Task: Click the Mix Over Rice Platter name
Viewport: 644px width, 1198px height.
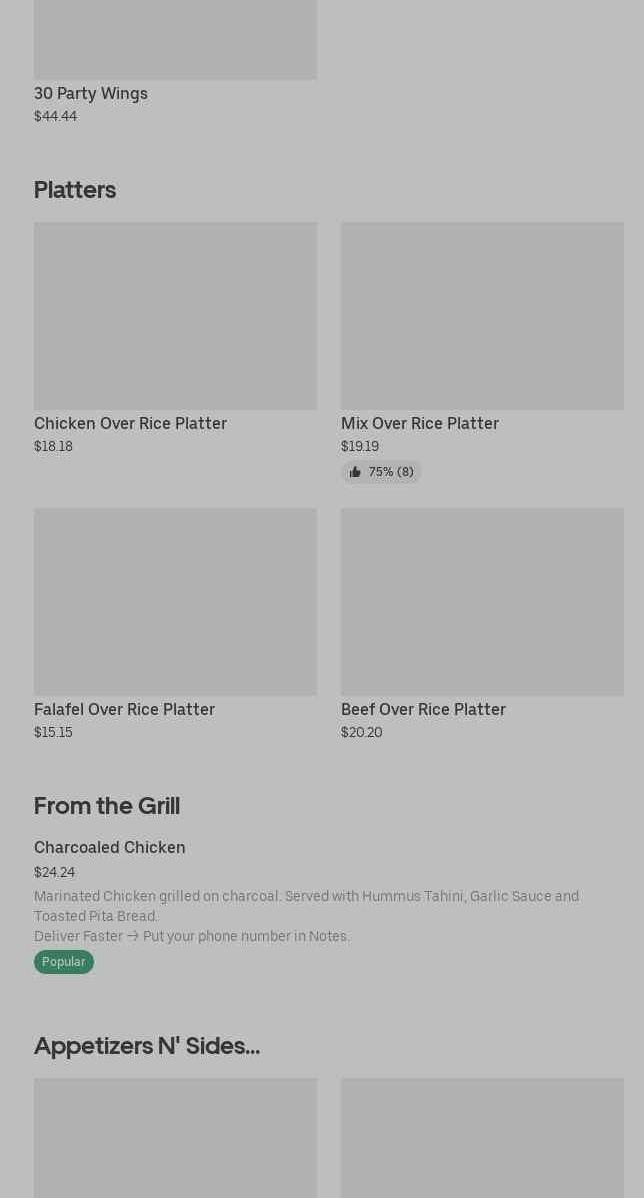Action: point(420,423)
